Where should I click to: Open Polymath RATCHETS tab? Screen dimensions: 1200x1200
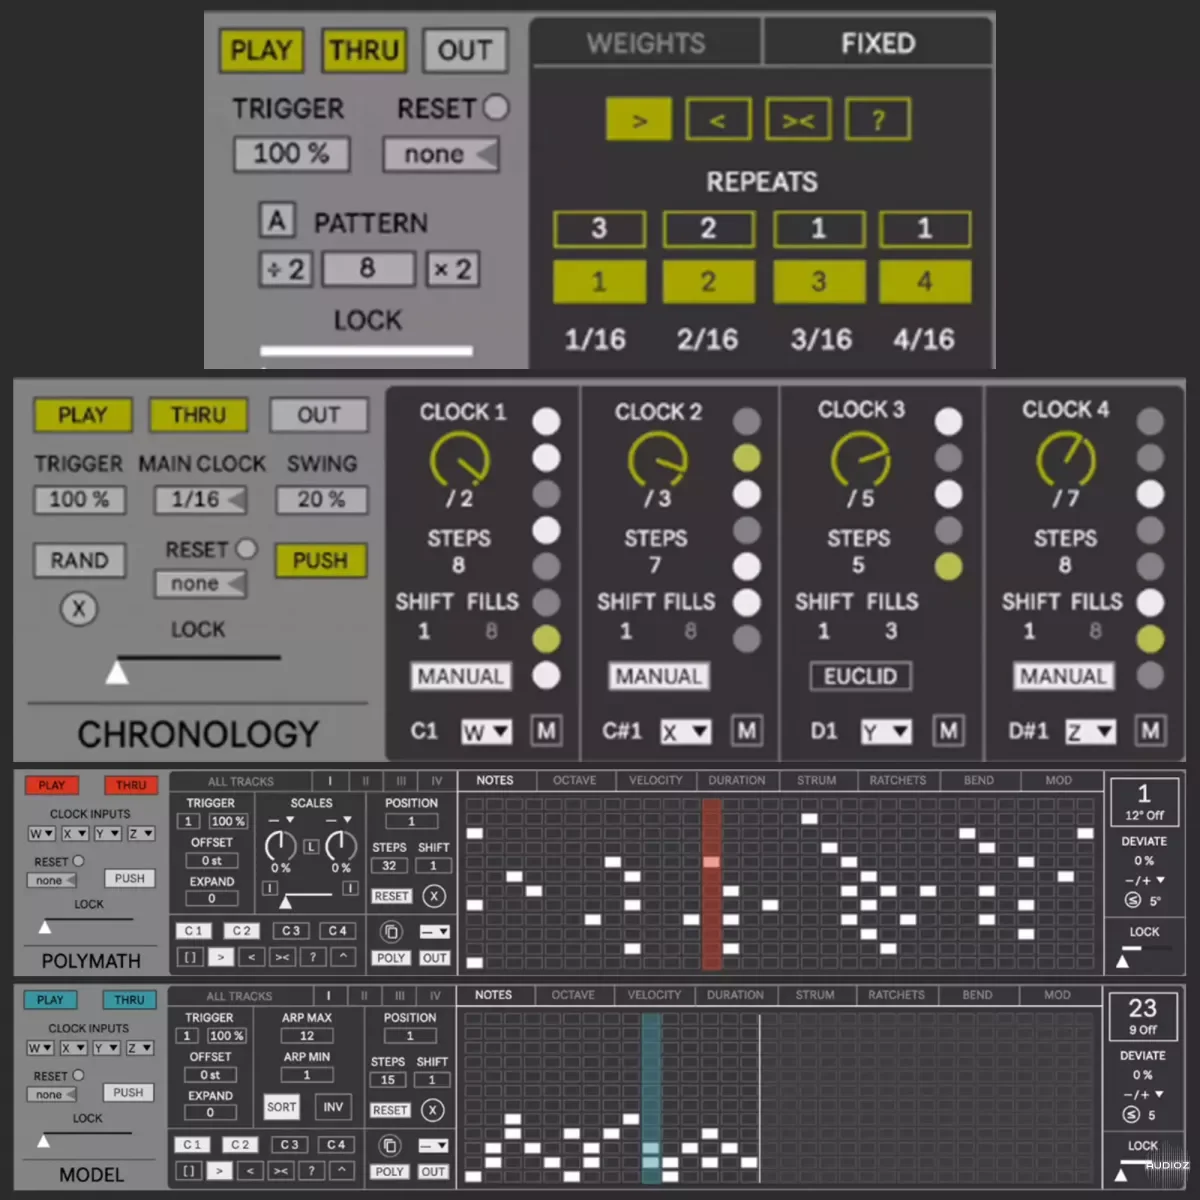(897, 780)
